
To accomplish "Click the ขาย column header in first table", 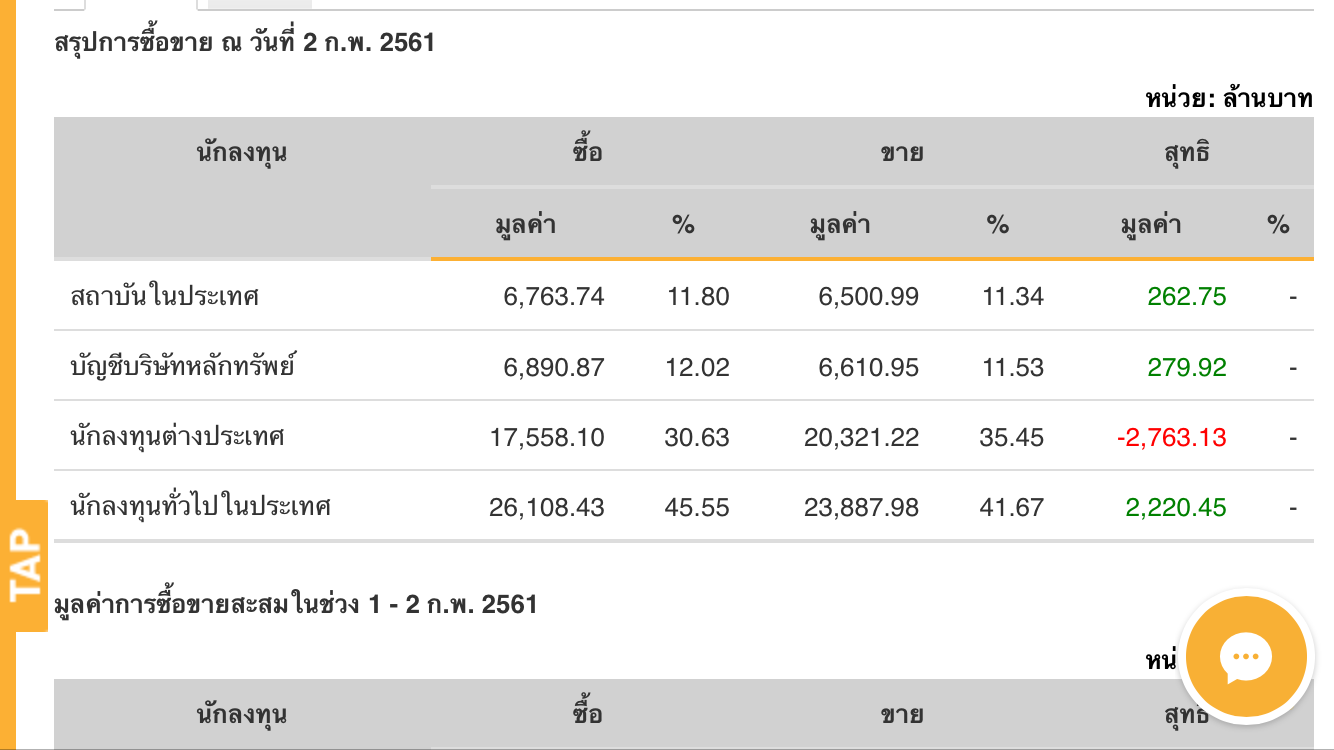I will point(901,153).
